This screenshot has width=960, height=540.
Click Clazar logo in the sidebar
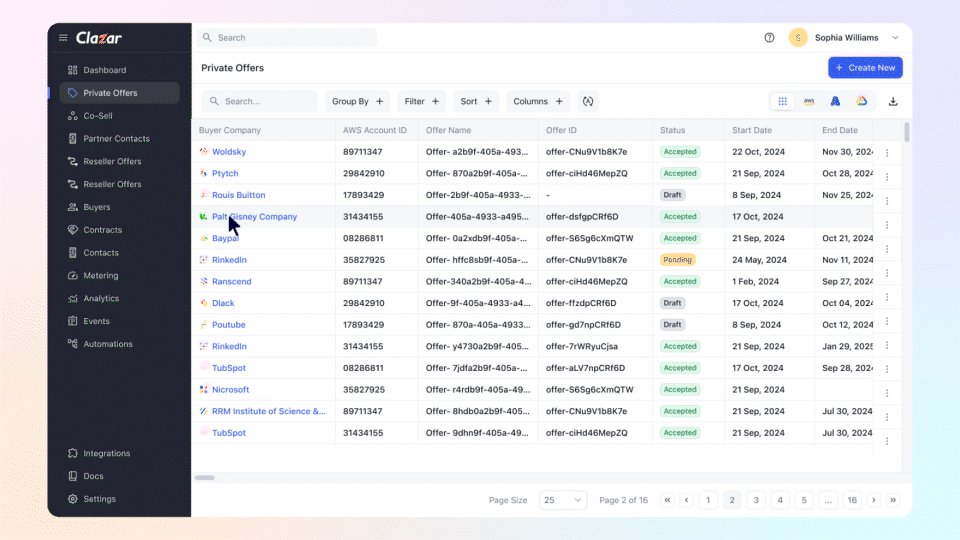click(99, 38)
